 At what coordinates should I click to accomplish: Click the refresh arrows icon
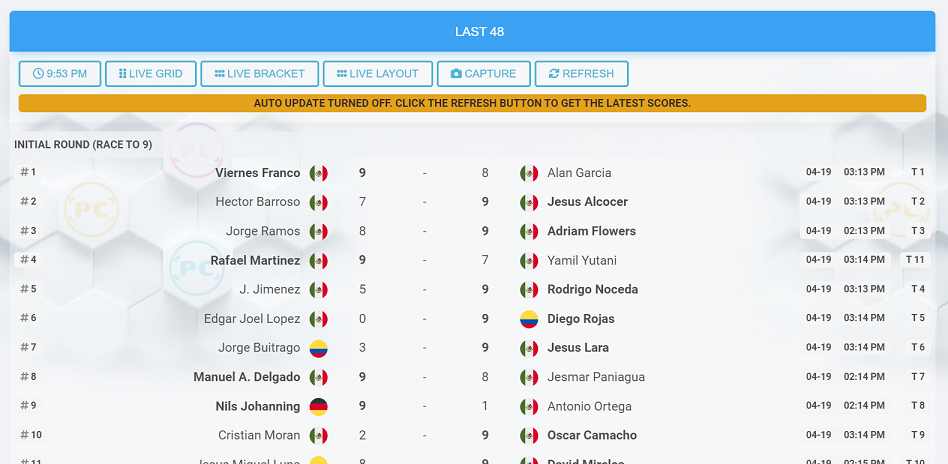point(554,74)
